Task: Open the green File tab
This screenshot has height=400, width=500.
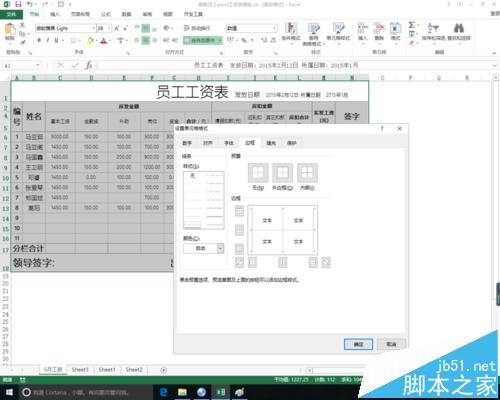Action: [x=11, y=14]
